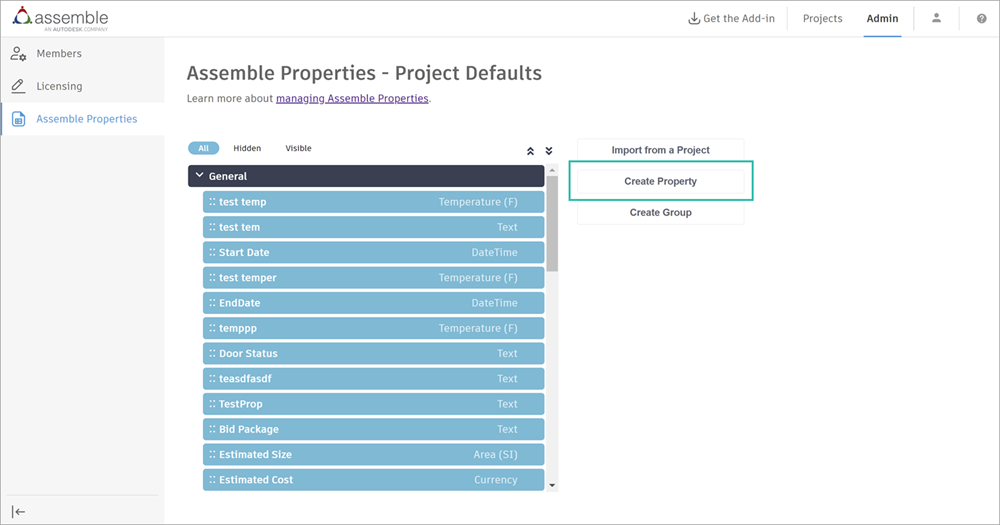The width and height of the screenshot is (1000, 525).
Task: Show only Hidden properties
Action: pyautogui.click(x=247, y=148)
